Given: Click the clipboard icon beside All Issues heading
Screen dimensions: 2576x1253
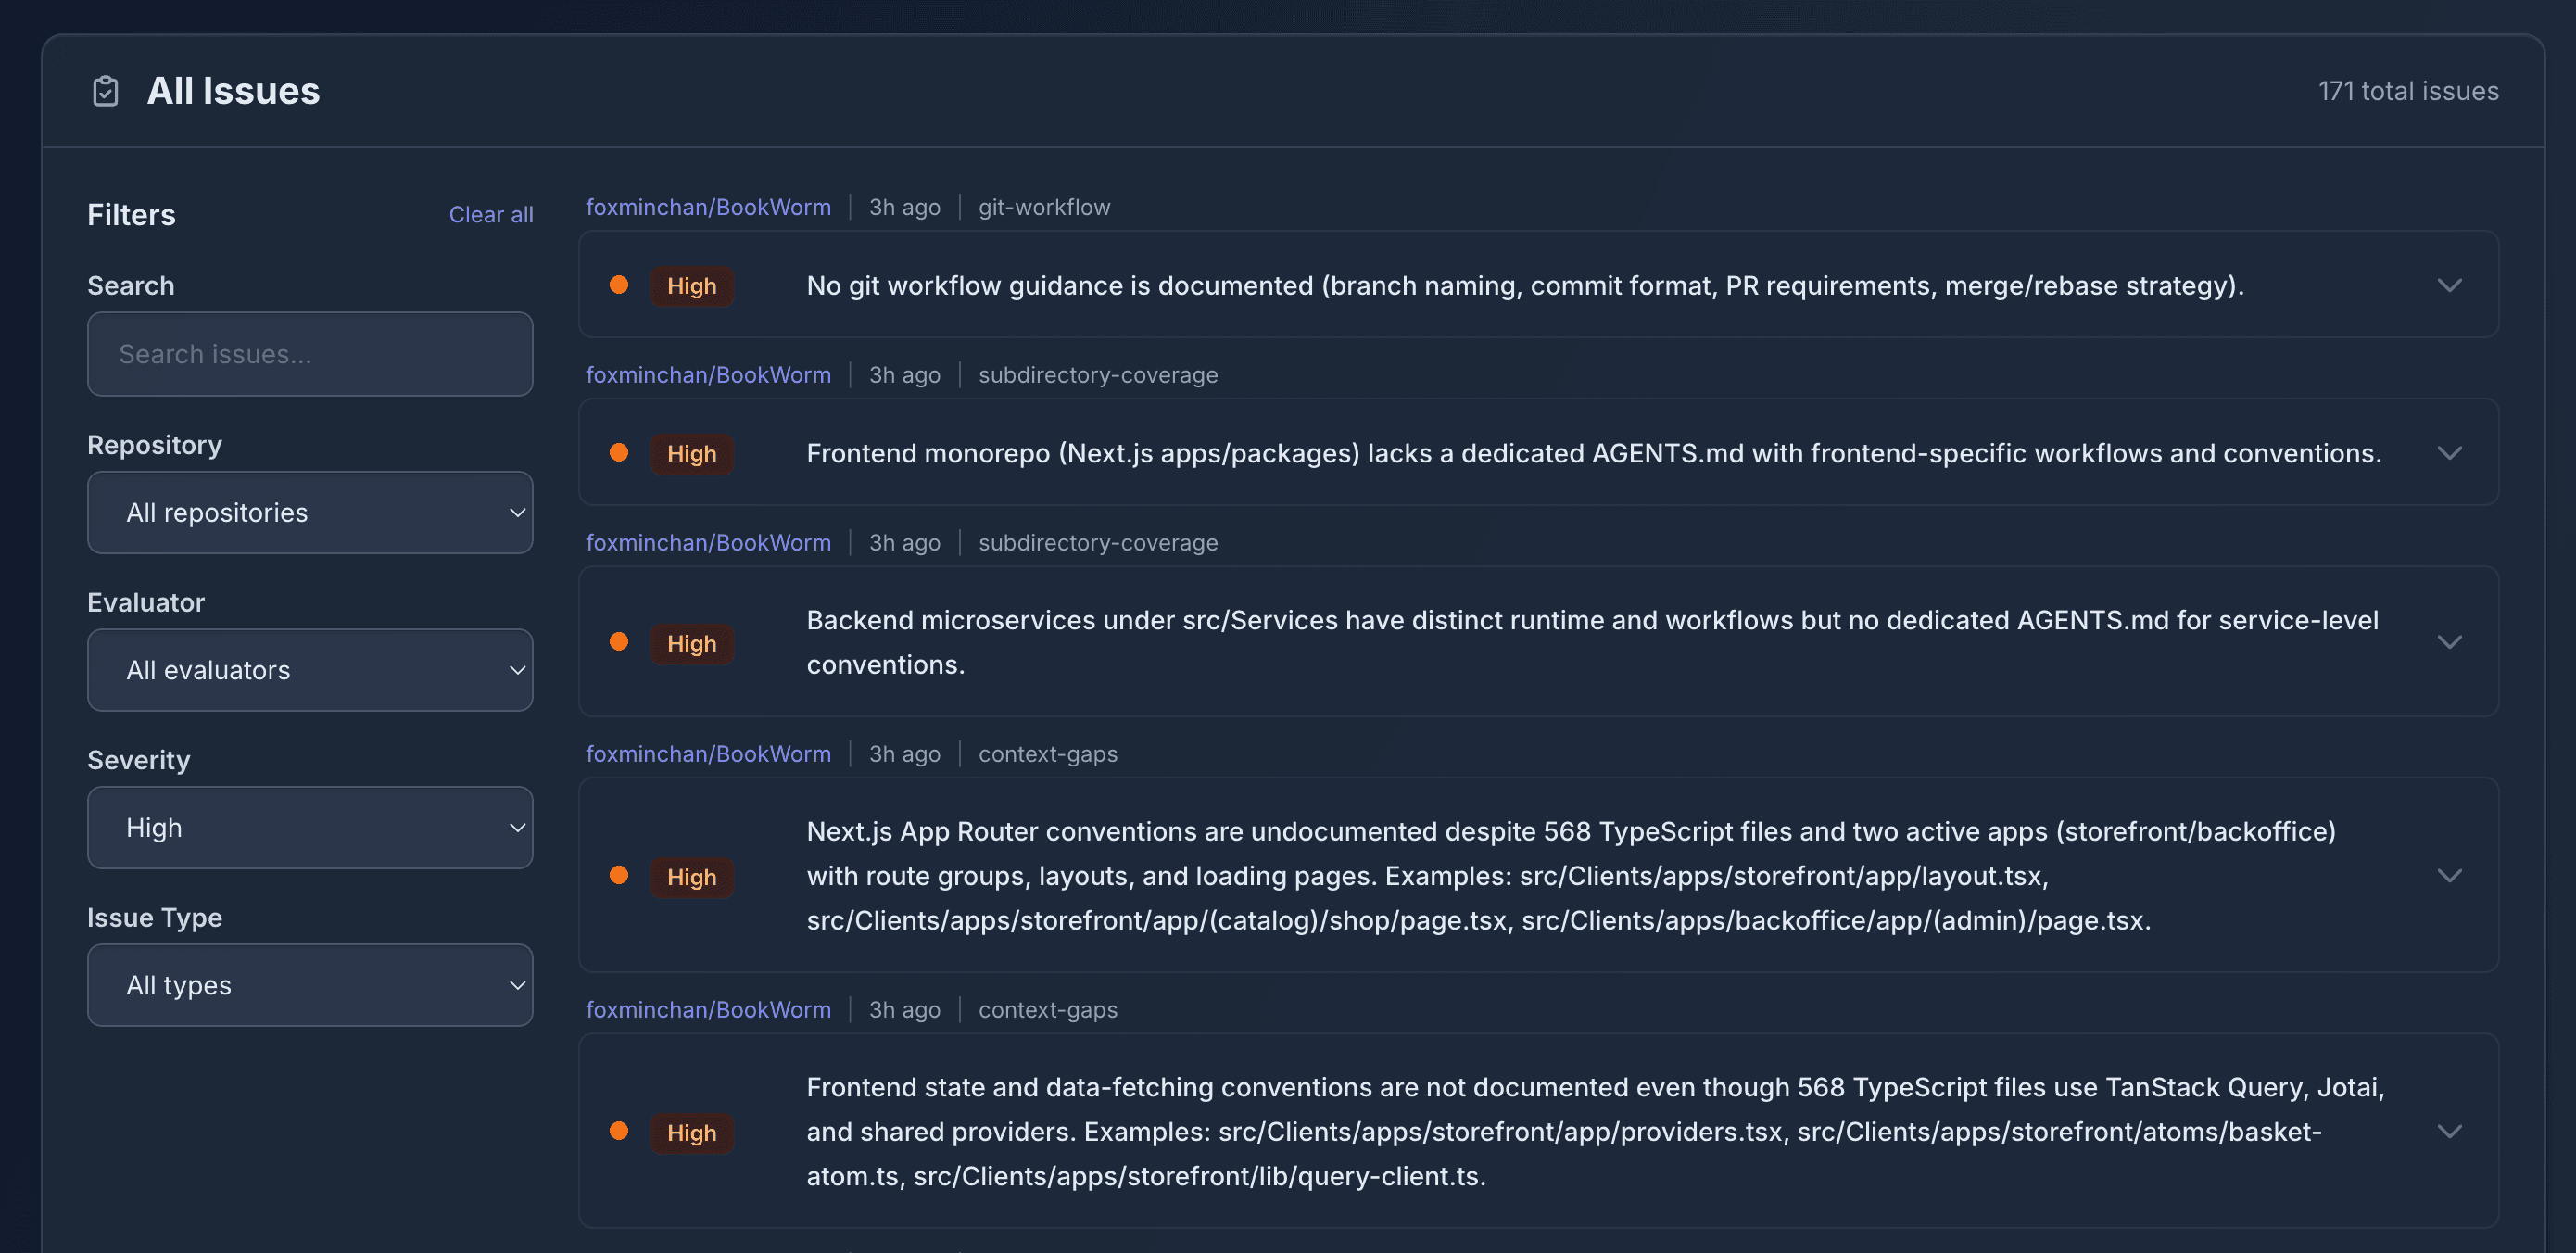Looking at the screenshot, I should point(105,91).
